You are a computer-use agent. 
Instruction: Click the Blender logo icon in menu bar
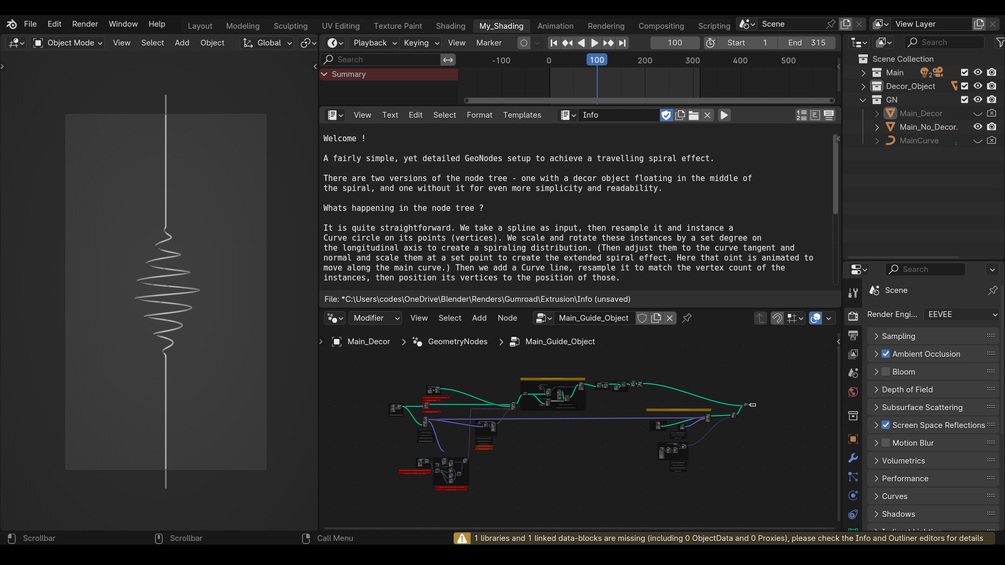point(12,24)
